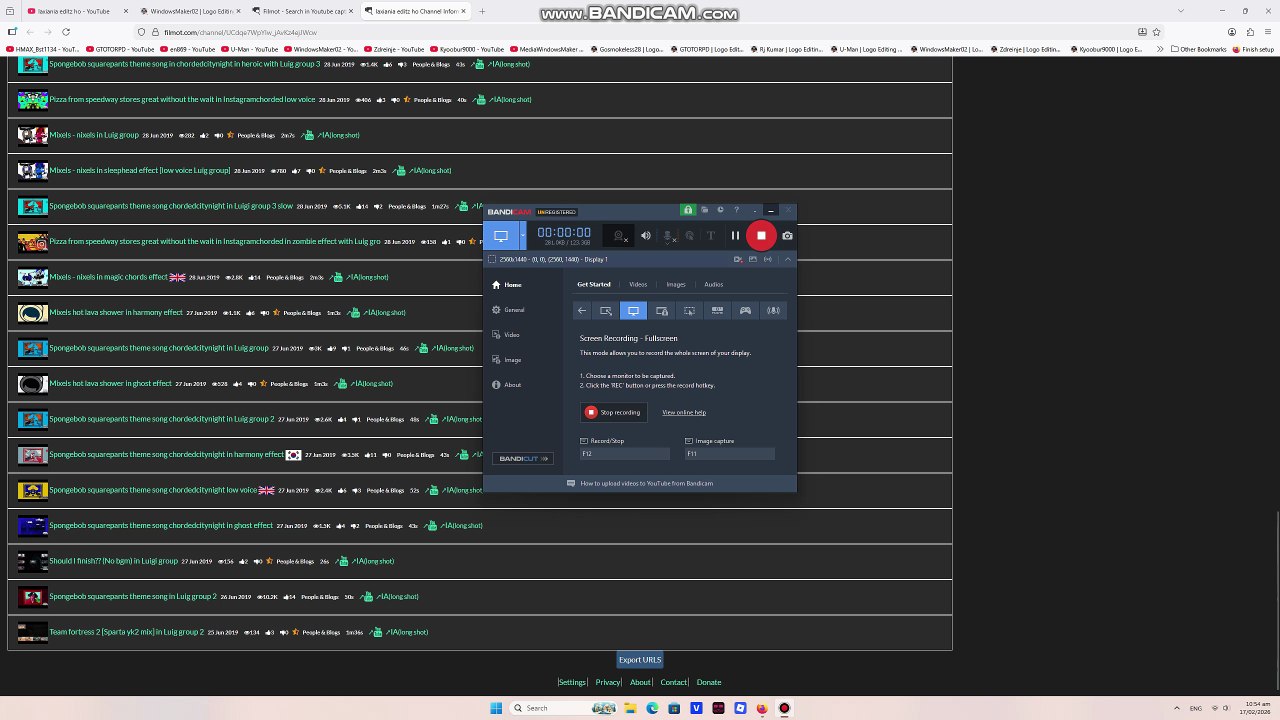Toggle the microphone in Bandicam
The height and width of the screenshot is (720, 1280).
pos(668,236)
